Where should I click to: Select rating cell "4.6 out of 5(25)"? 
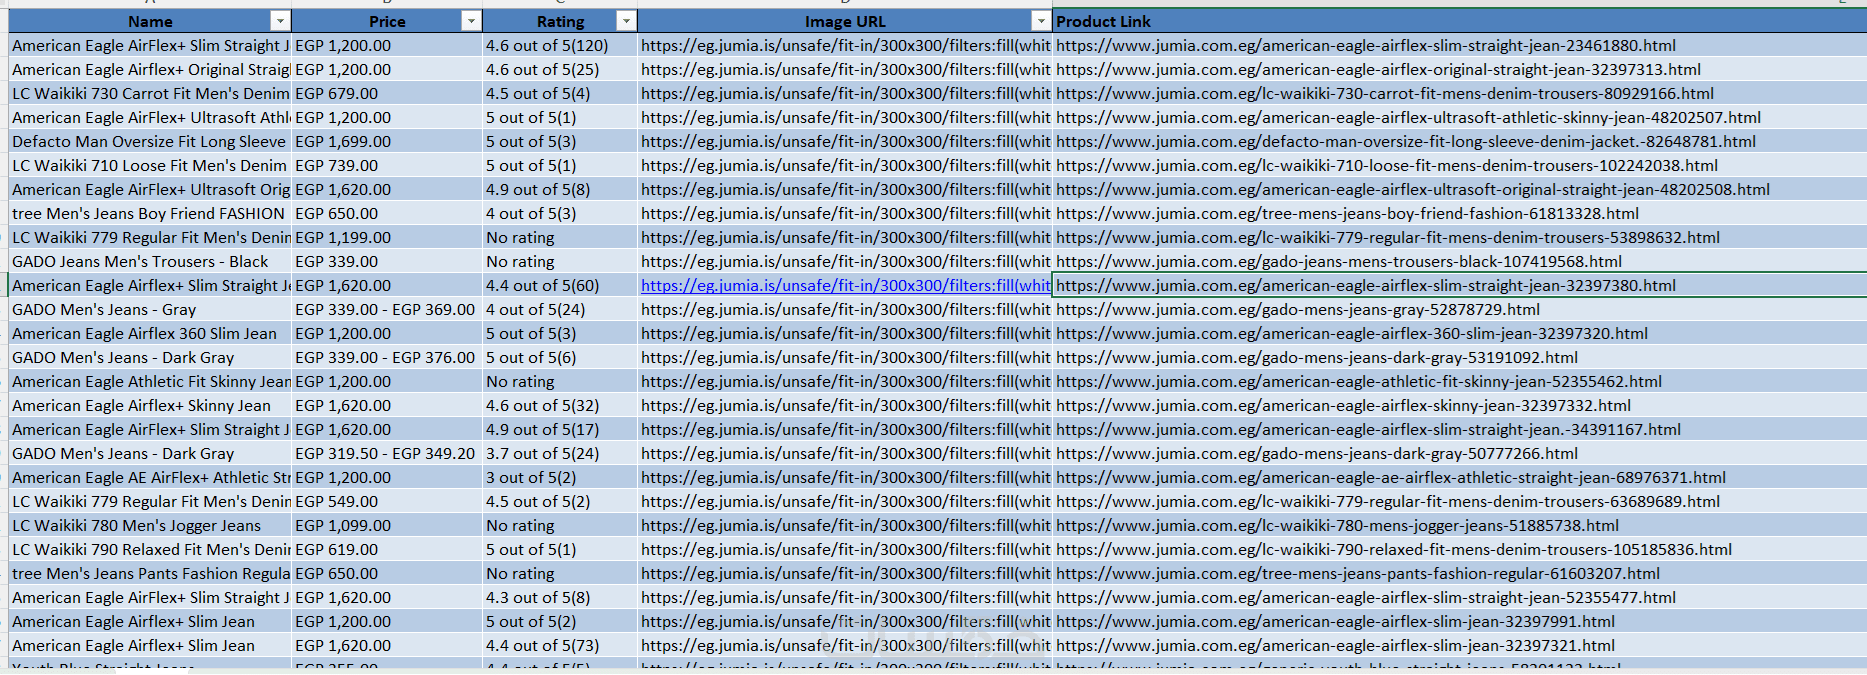tap(560, 69)
